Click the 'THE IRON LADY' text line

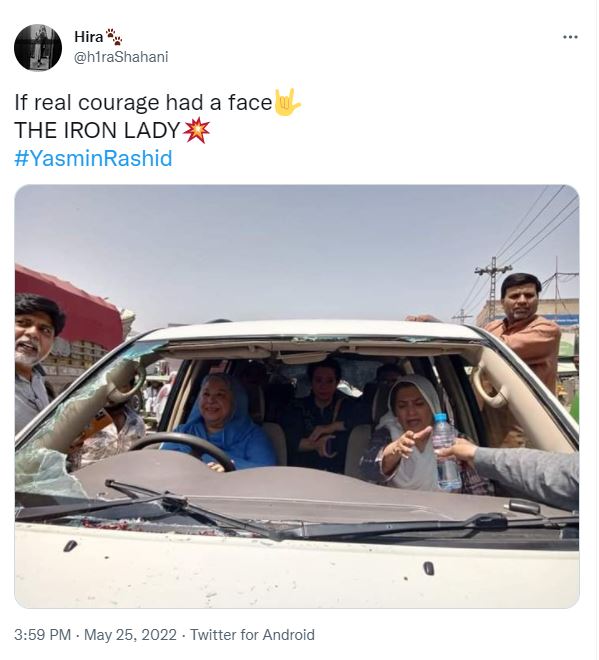click(97, 130)
